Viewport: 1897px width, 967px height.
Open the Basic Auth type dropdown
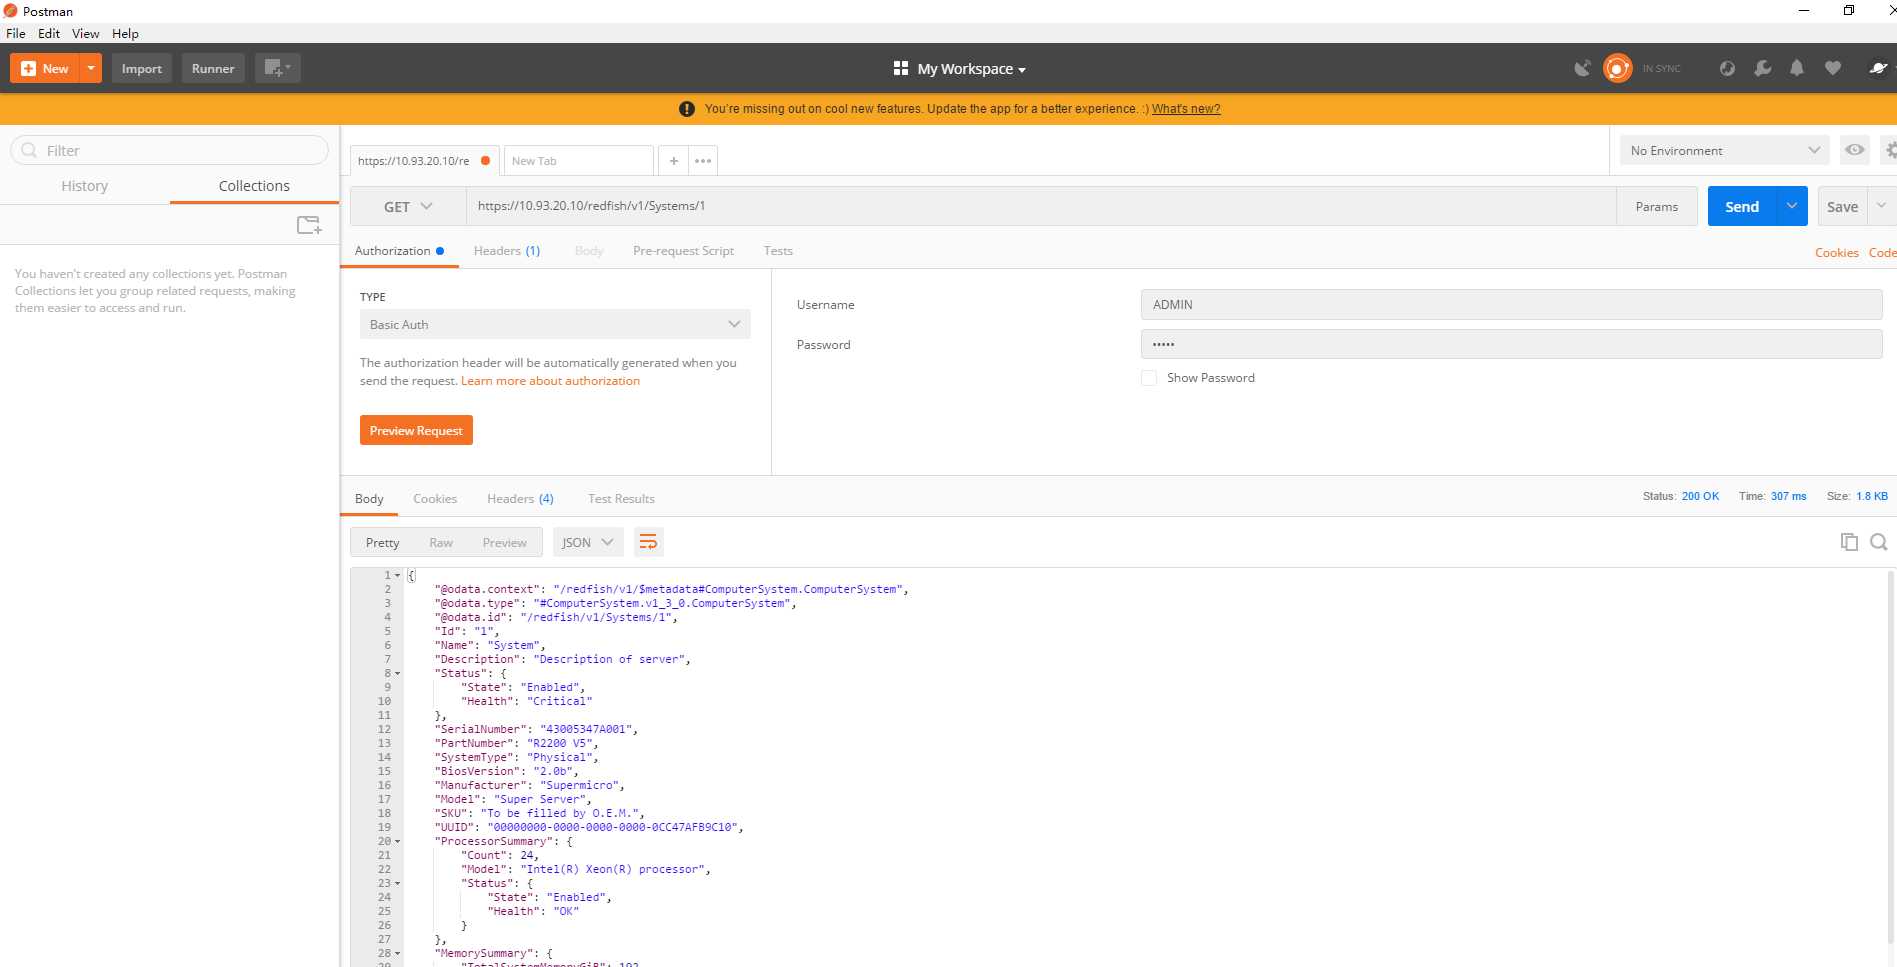tap(555, 324)
